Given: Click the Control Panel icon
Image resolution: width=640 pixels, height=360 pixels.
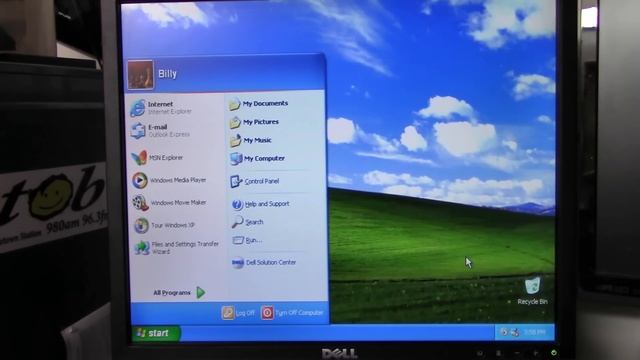Looking at the screenshot, I should pos(236,181).
